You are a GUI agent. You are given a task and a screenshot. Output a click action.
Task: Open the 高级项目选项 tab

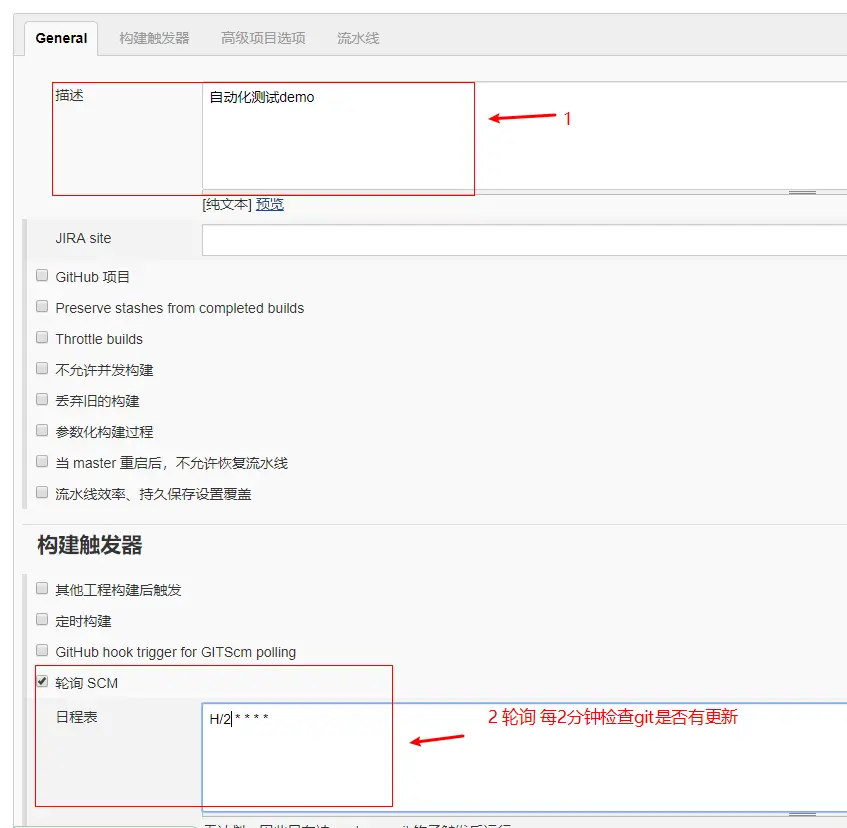pyautogui.click(x=263, y=38)
